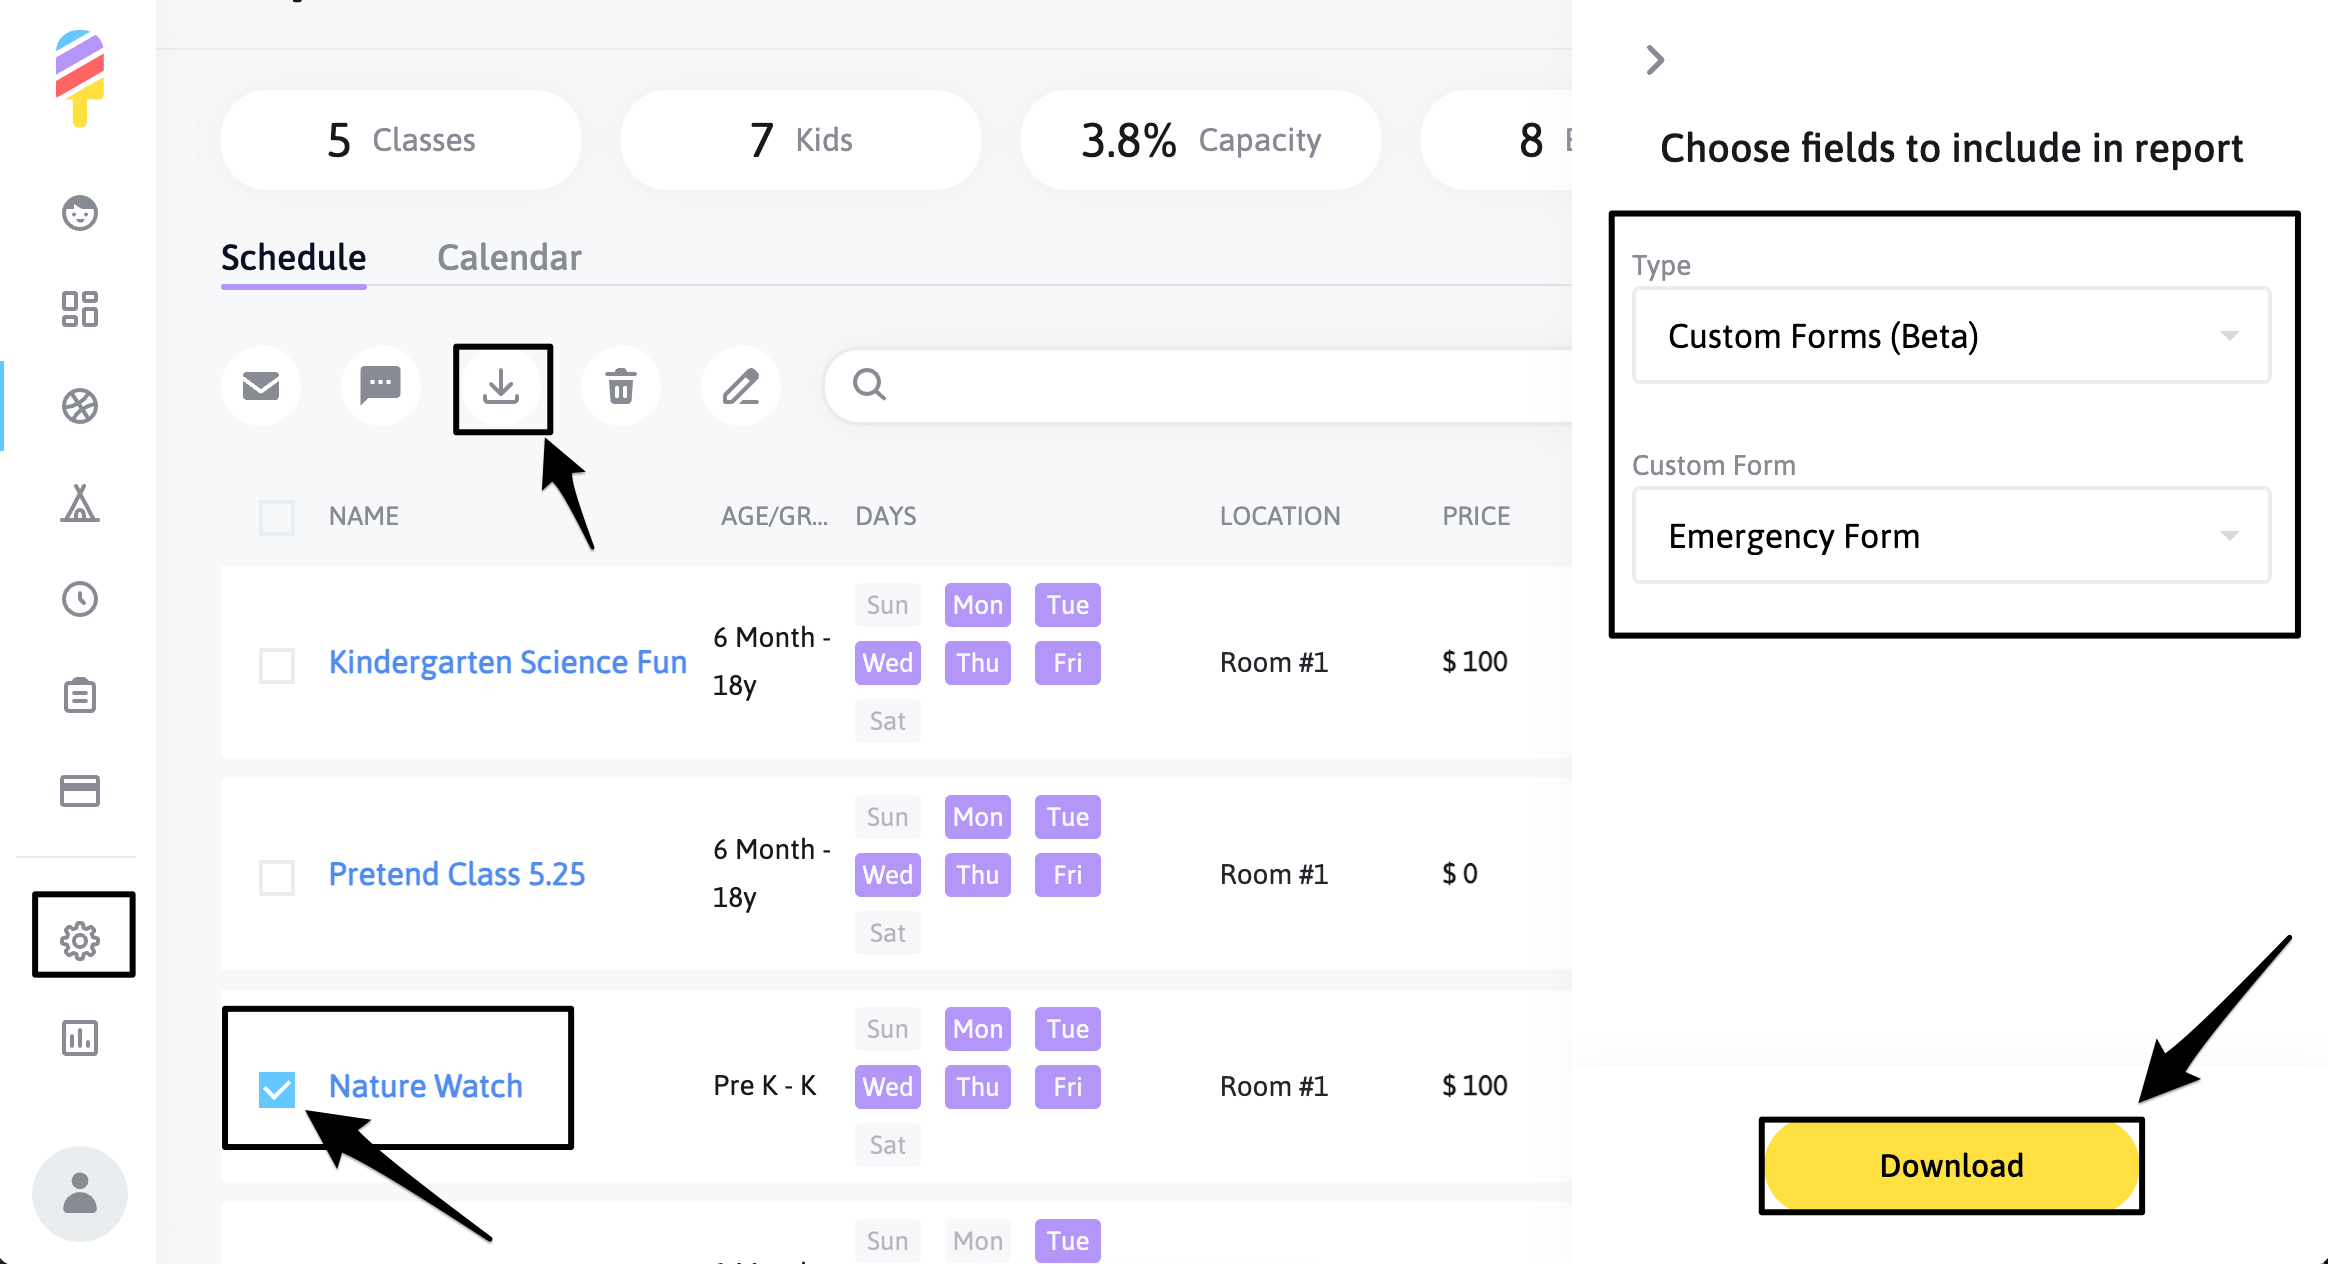Open the reports bar-chart icon in the sidebar
Screen dimensions: 2328x1264
coord(80,1038)
